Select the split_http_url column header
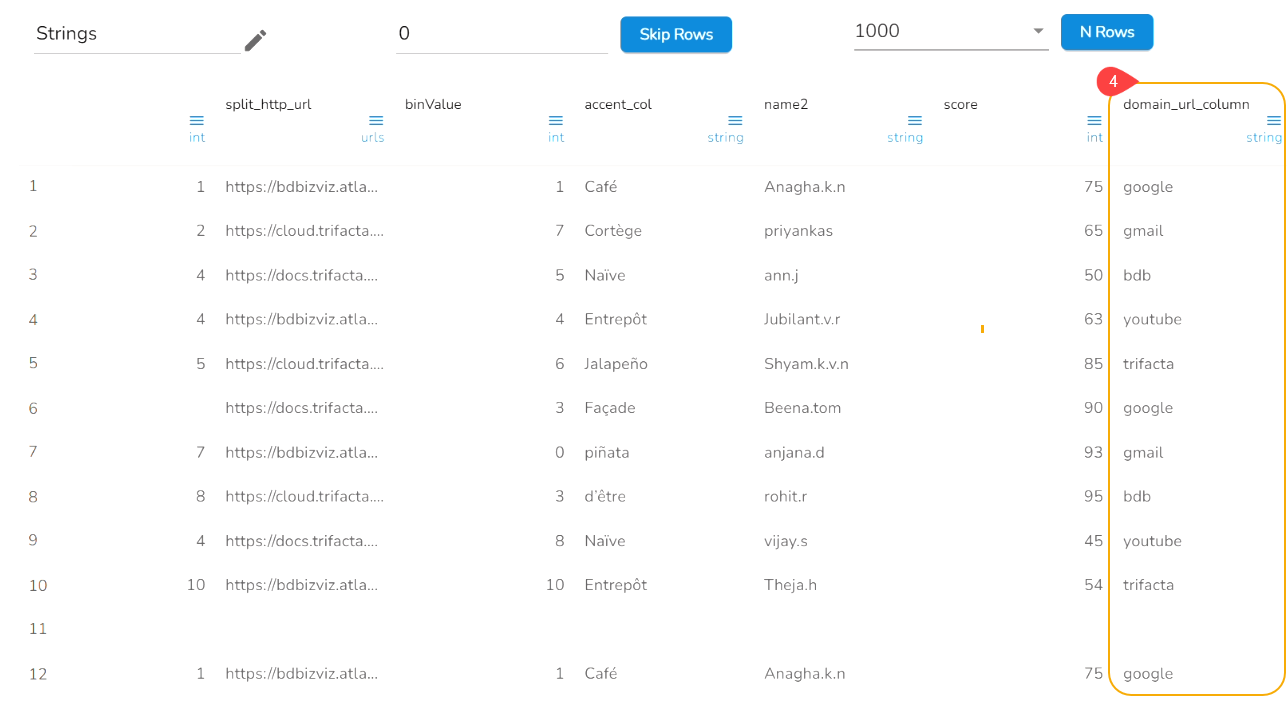 (268, 104)
